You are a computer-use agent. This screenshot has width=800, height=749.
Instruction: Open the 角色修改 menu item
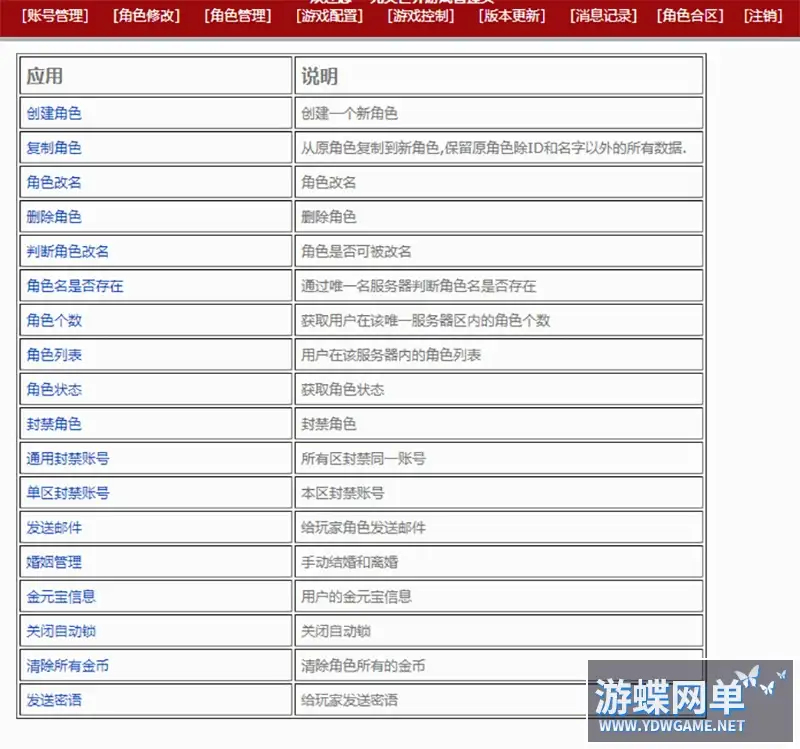coord(146,16)
